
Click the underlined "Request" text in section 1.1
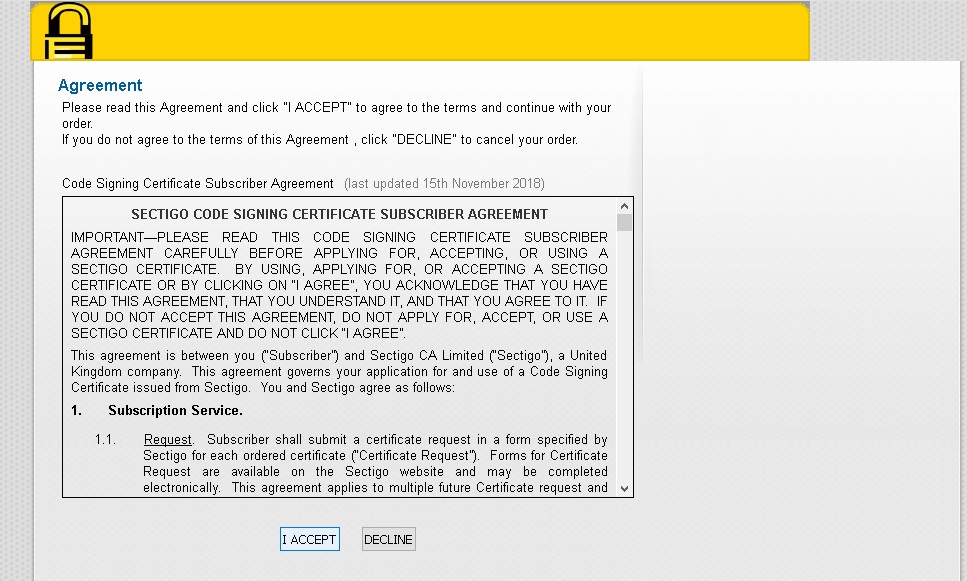(167, 440)
